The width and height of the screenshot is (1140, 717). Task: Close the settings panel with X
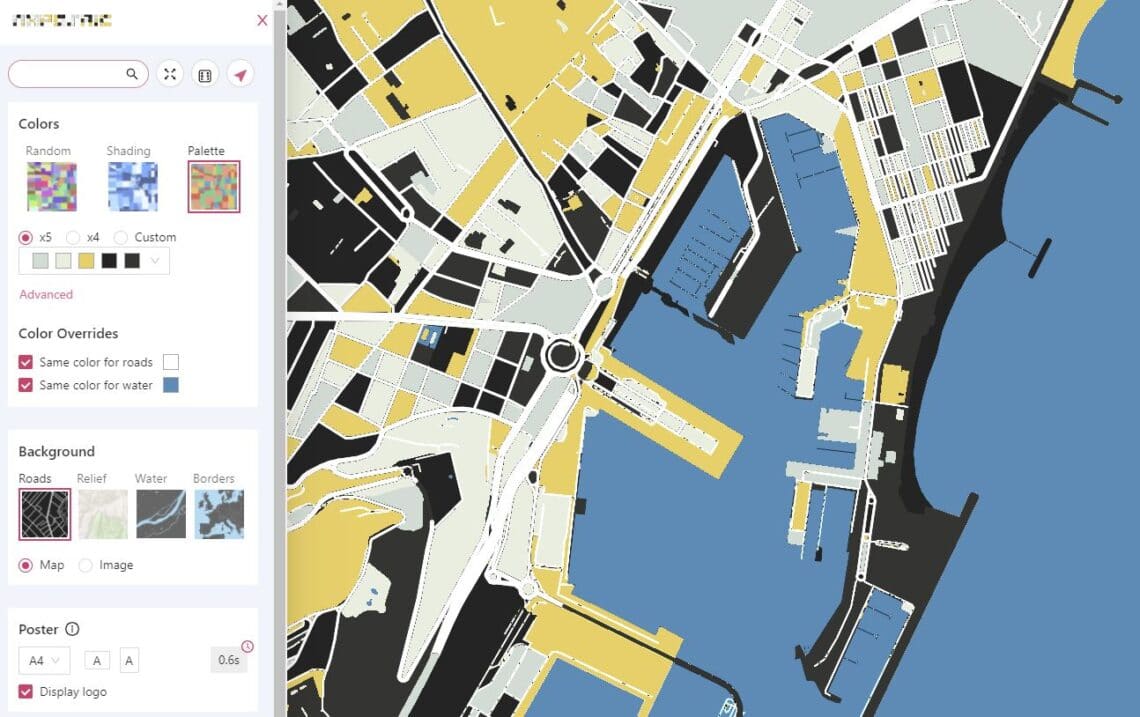pyautogui.click(x=262, y=20)
